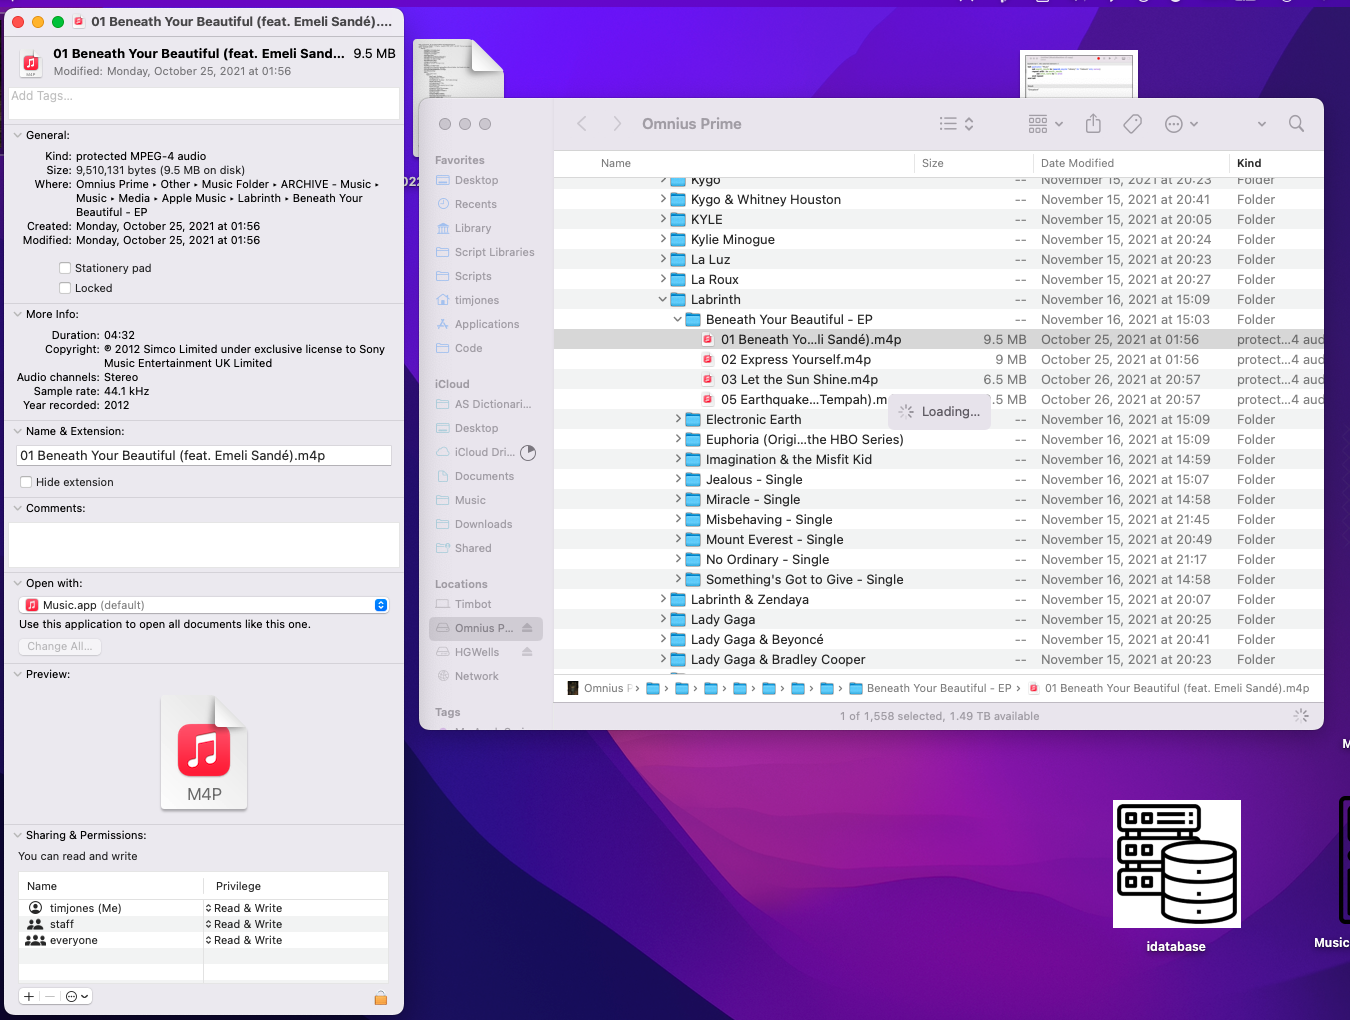Collapse the Labrinth folder disclosure triangle

pyautogui.click(x=663, y=300)
